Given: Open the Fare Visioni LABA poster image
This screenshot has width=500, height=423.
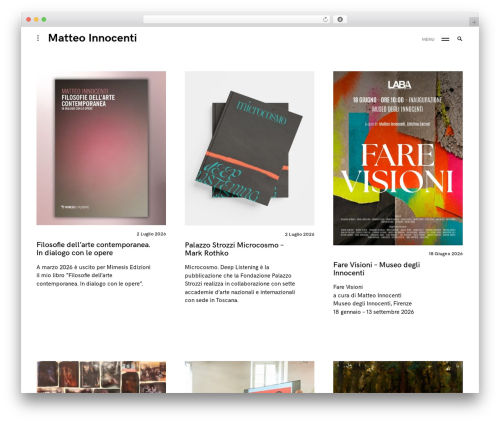Looking at the screenshot, I should (x=398, y=158).
